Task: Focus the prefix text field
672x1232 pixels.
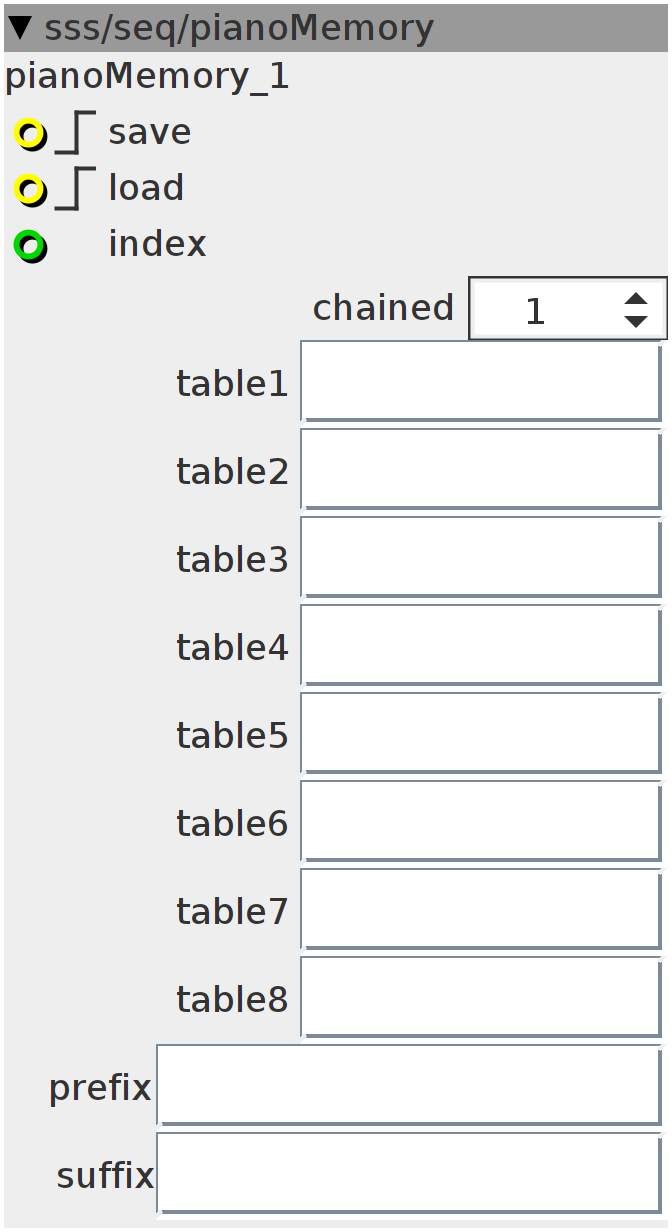Action: (409, 1086)
